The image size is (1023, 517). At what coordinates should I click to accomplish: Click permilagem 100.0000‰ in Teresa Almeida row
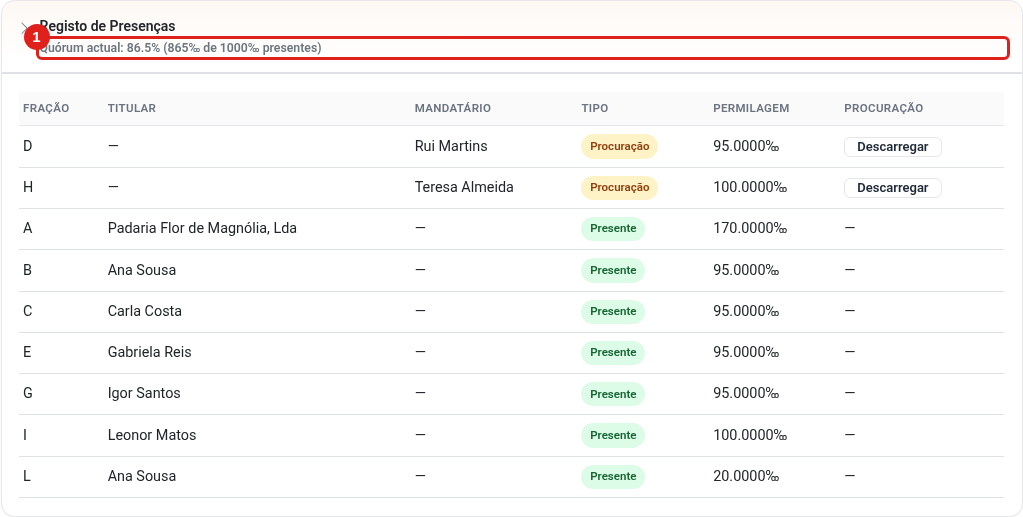[x=750, y=187]
